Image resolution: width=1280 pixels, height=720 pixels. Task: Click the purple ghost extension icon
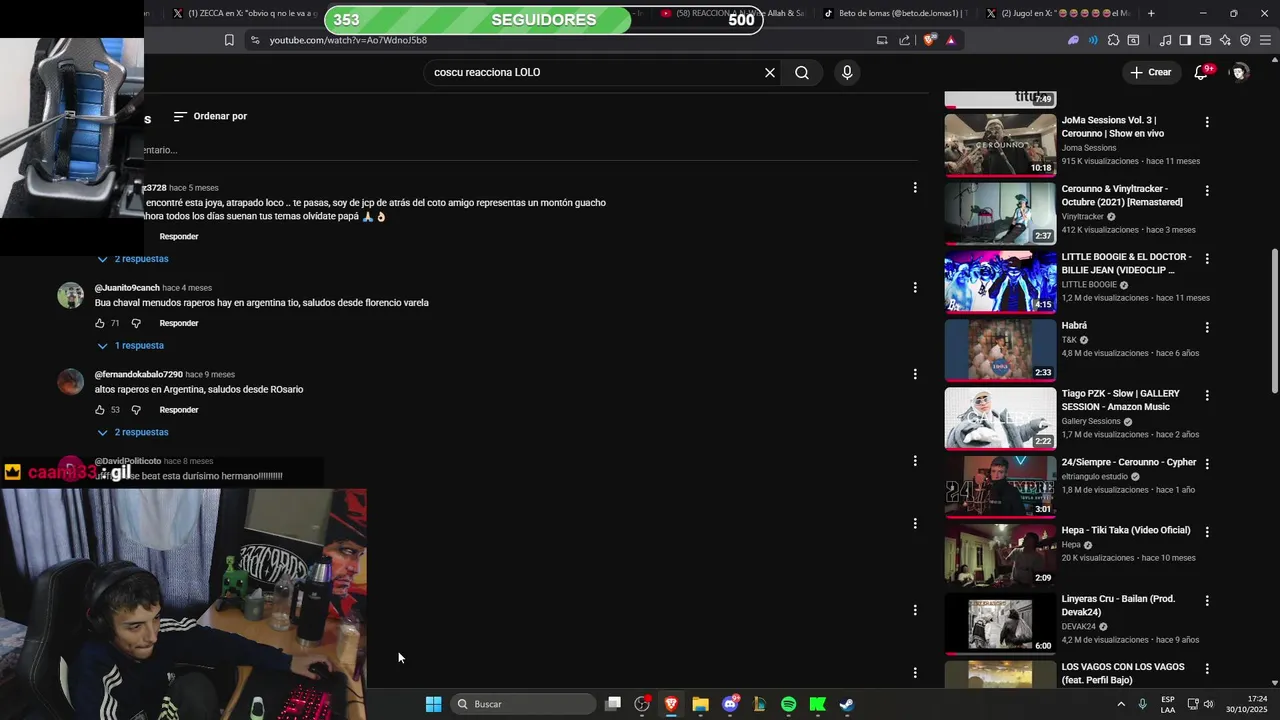1073,40
